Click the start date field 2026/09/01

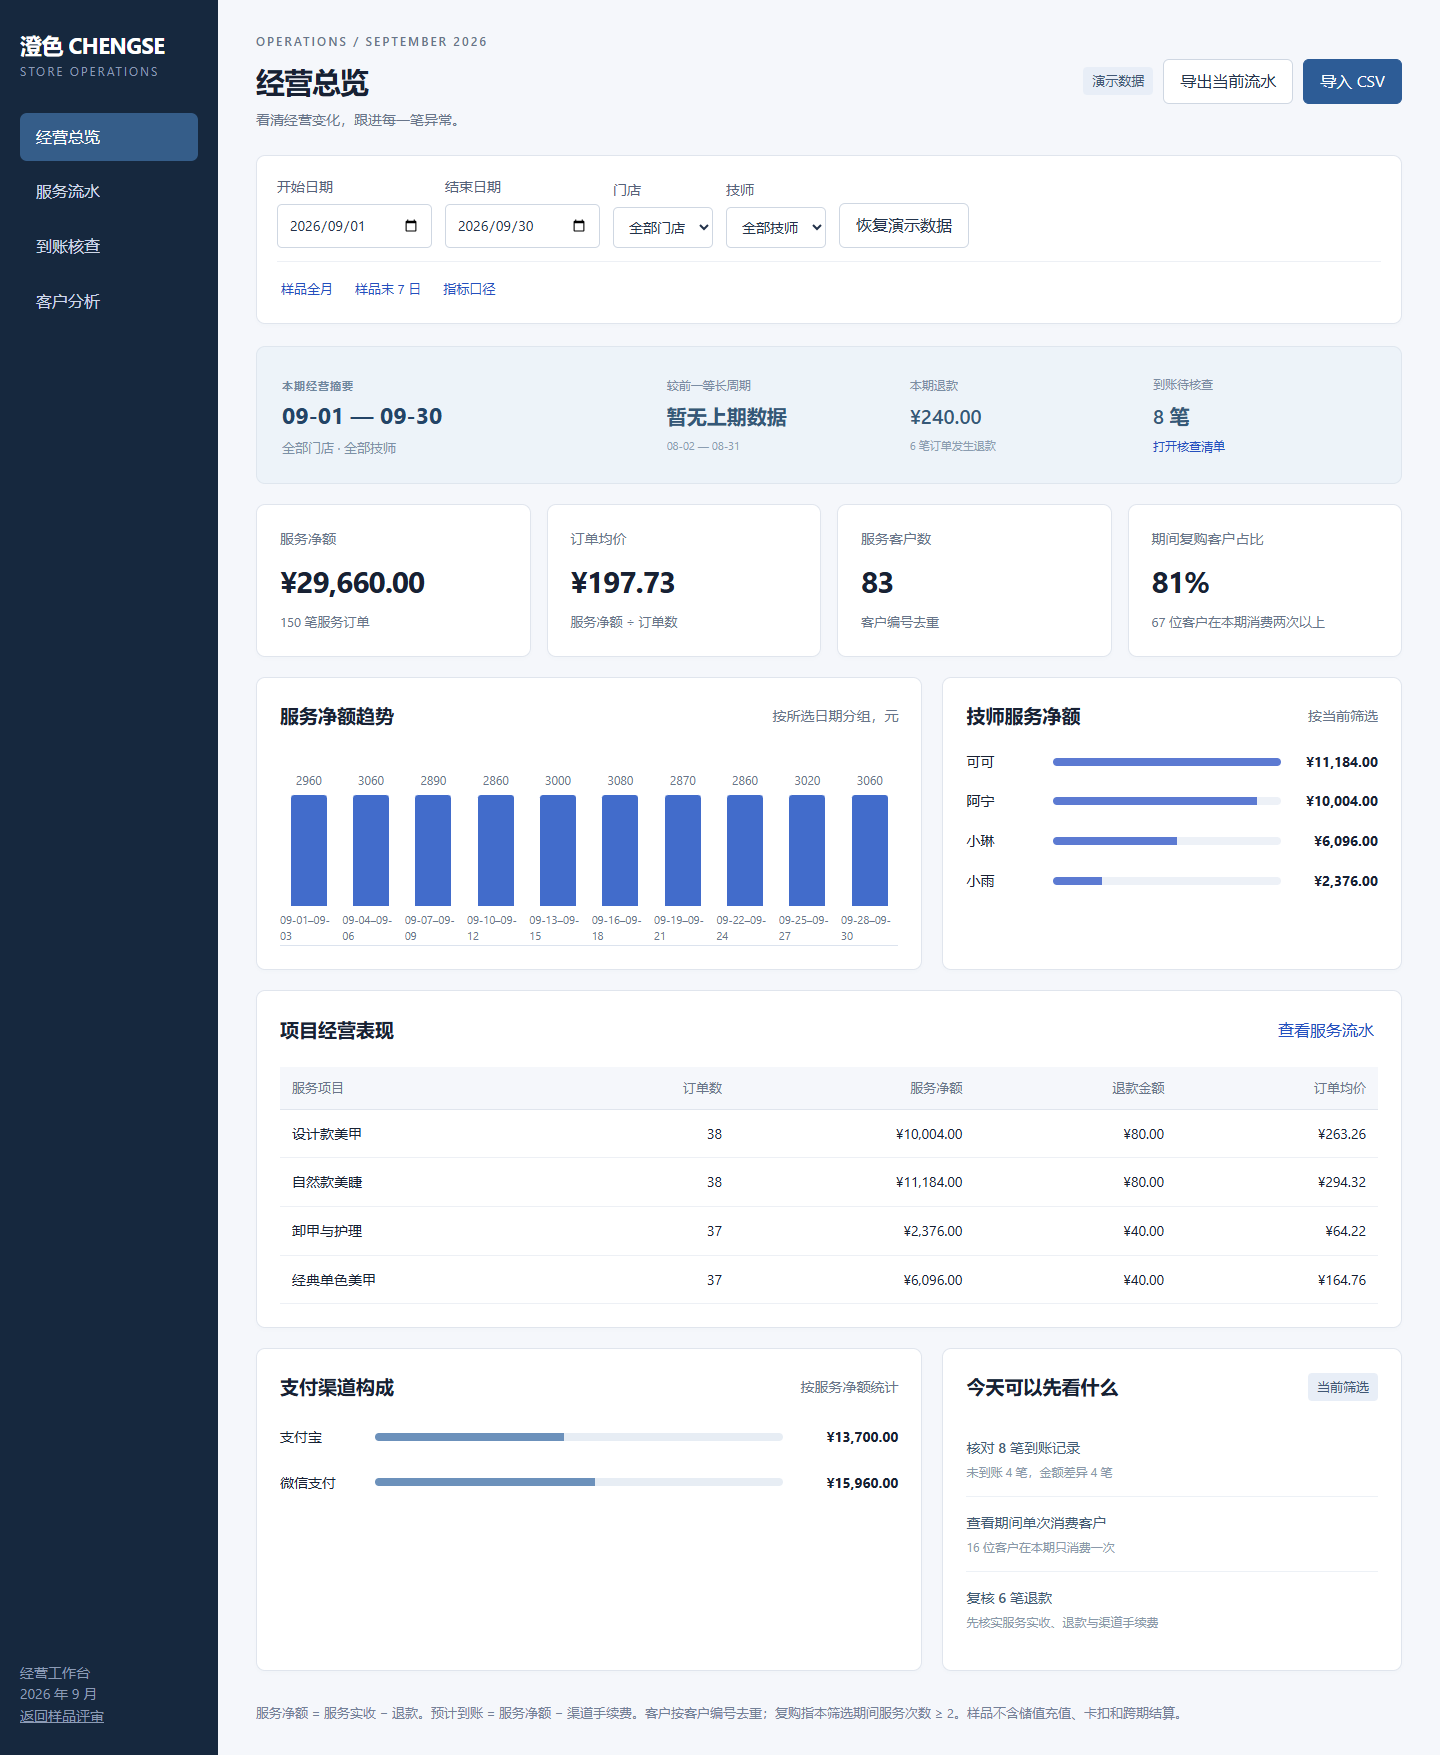coord(354,226)
